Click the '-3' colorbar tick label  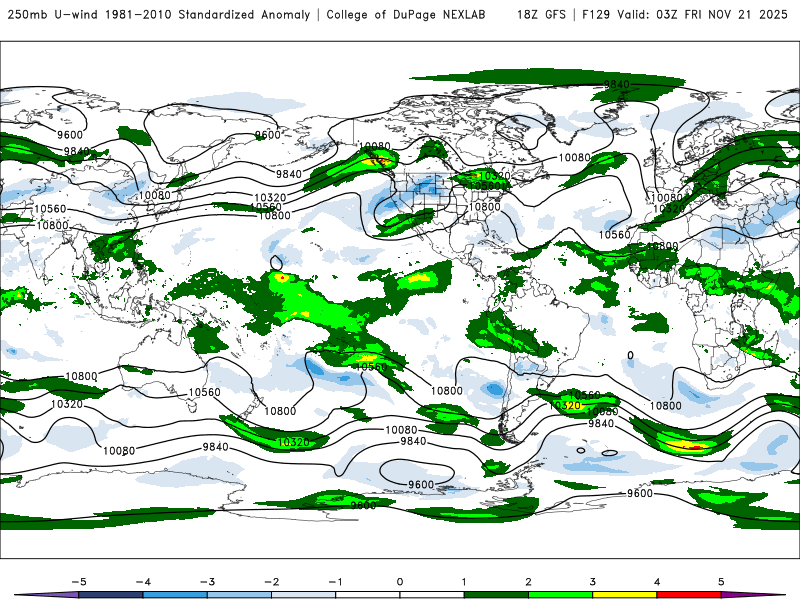[207, 582]
